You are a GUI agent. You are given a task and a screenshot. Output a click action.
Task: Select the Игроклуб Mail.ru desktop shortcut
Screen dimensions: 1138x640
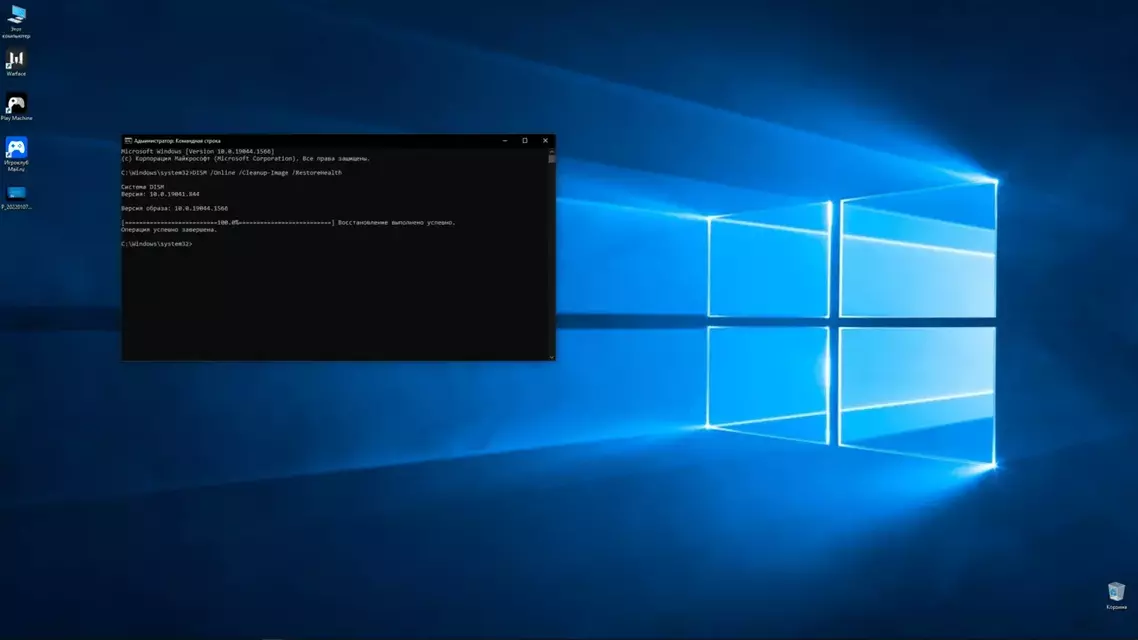16,155
